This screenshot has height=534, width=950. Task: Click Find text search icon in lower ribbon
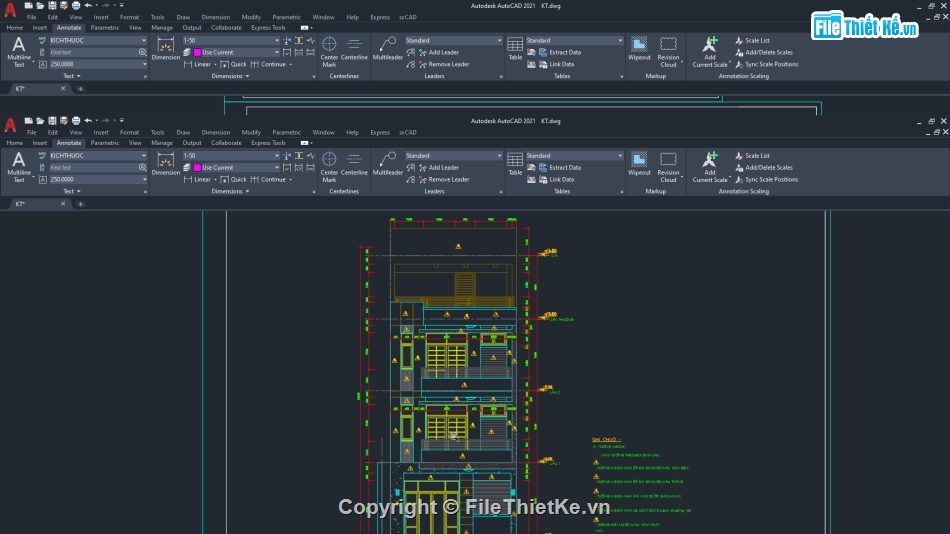(142, 167)
